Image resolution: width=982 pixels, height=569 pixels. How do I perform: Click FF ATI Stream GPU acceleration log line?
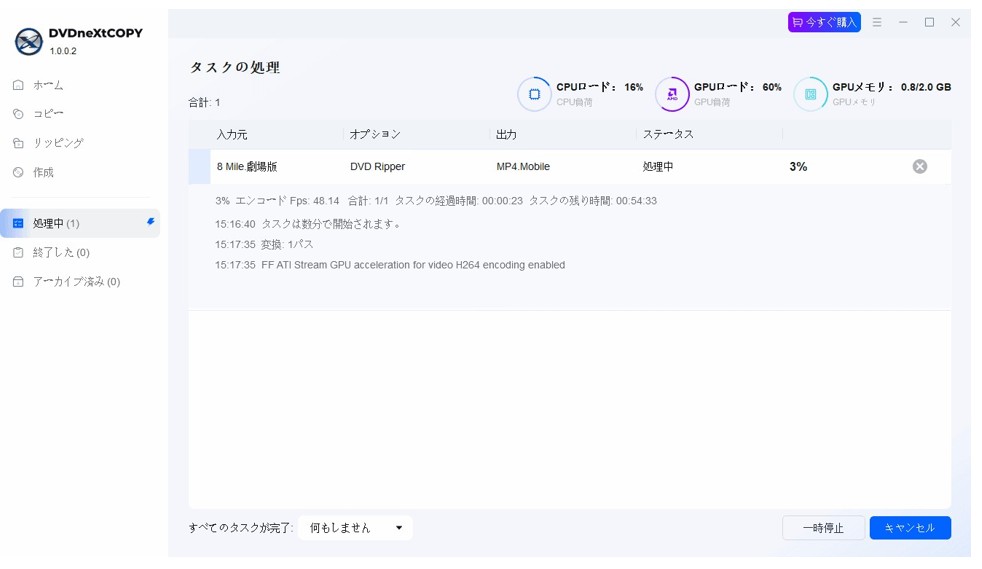click(x=390, y=265)
